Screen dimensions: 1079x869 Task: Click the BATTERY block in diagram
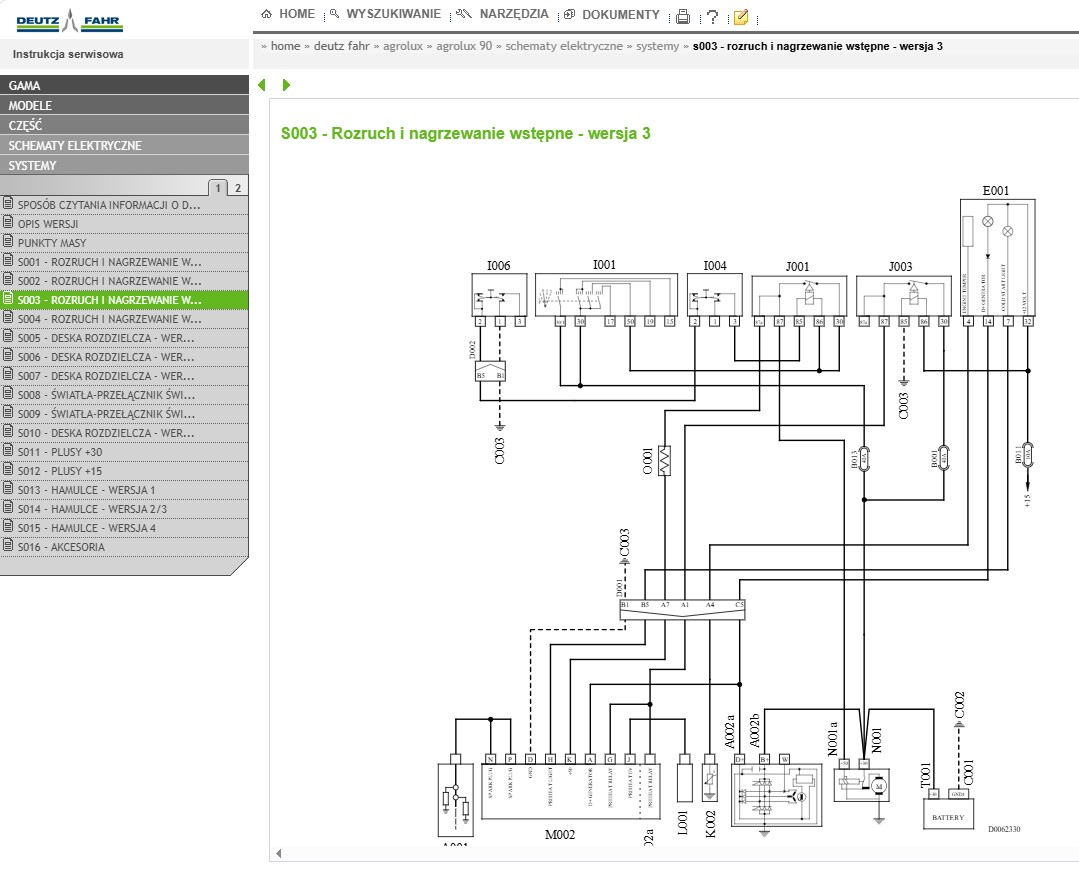[948, 813]
